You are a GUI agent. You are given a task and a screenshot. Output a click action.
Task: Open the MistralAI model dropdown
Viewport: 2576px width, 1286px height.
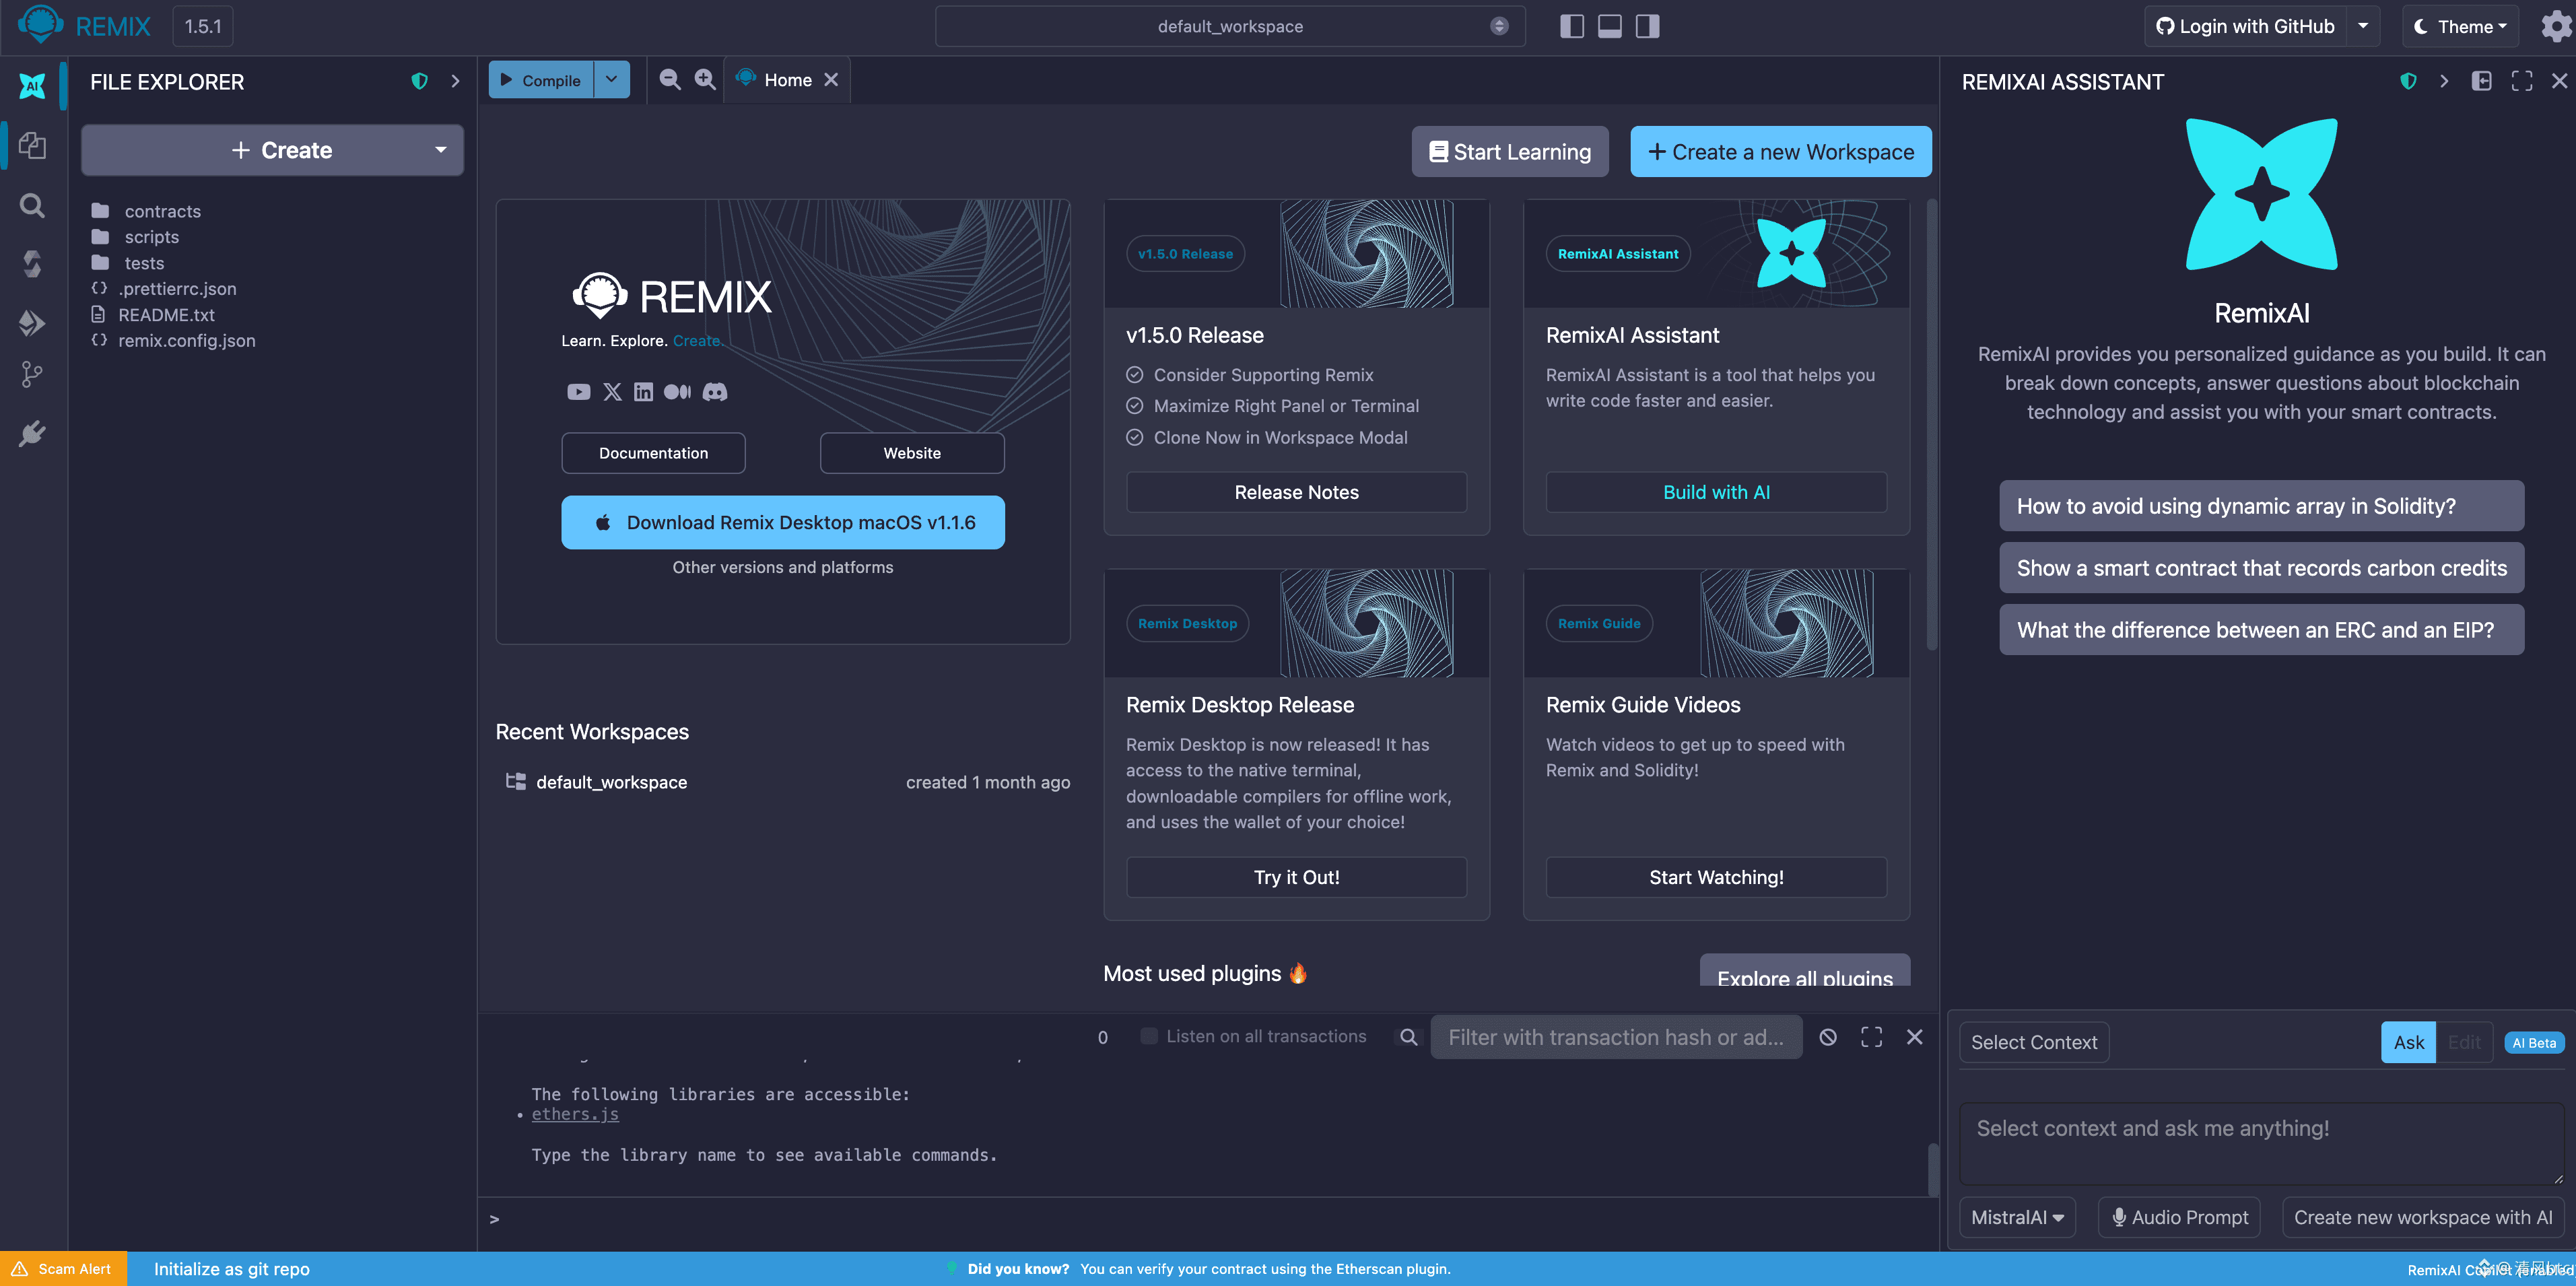[x=2017, y=1217]
